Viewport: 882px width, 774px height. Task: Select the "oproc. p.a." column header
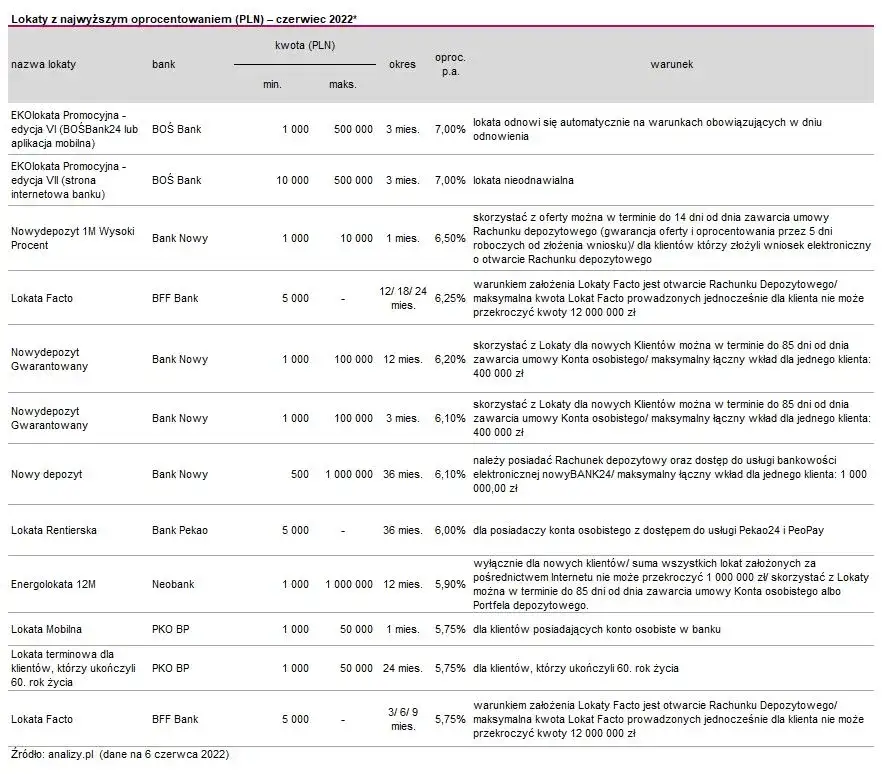point(450,64)
